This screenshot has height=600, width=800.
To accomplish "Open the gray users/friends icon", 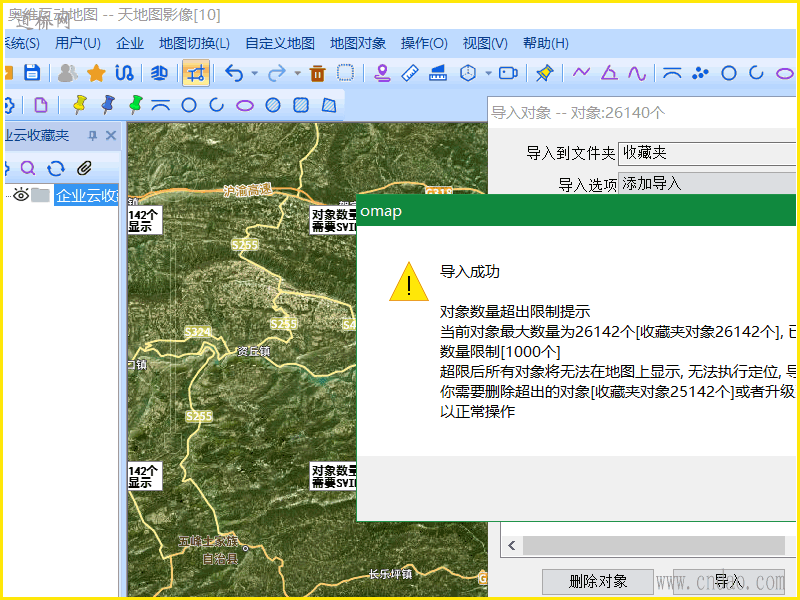I will (x=67, y=73).
